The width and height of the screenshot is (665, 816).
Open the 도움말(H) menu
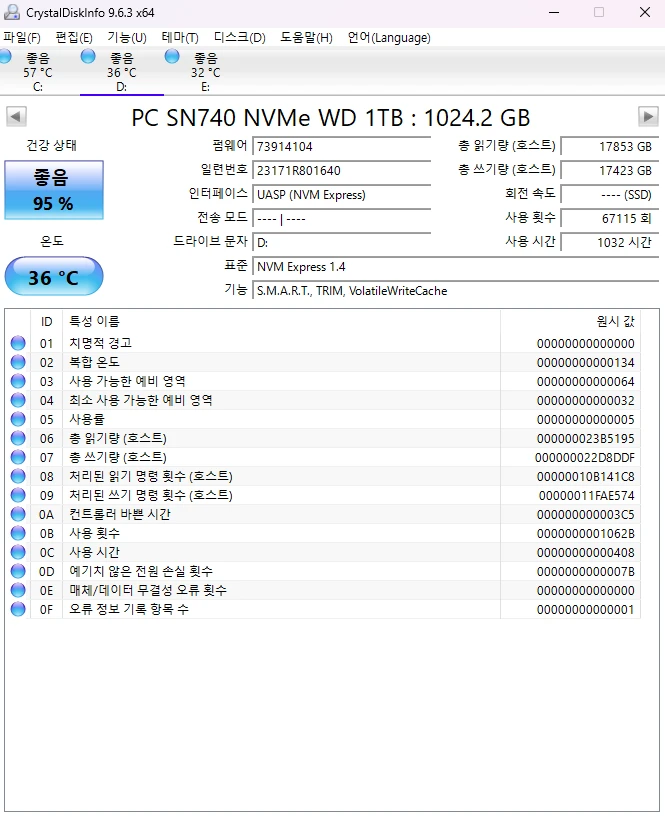coord(306,37)
